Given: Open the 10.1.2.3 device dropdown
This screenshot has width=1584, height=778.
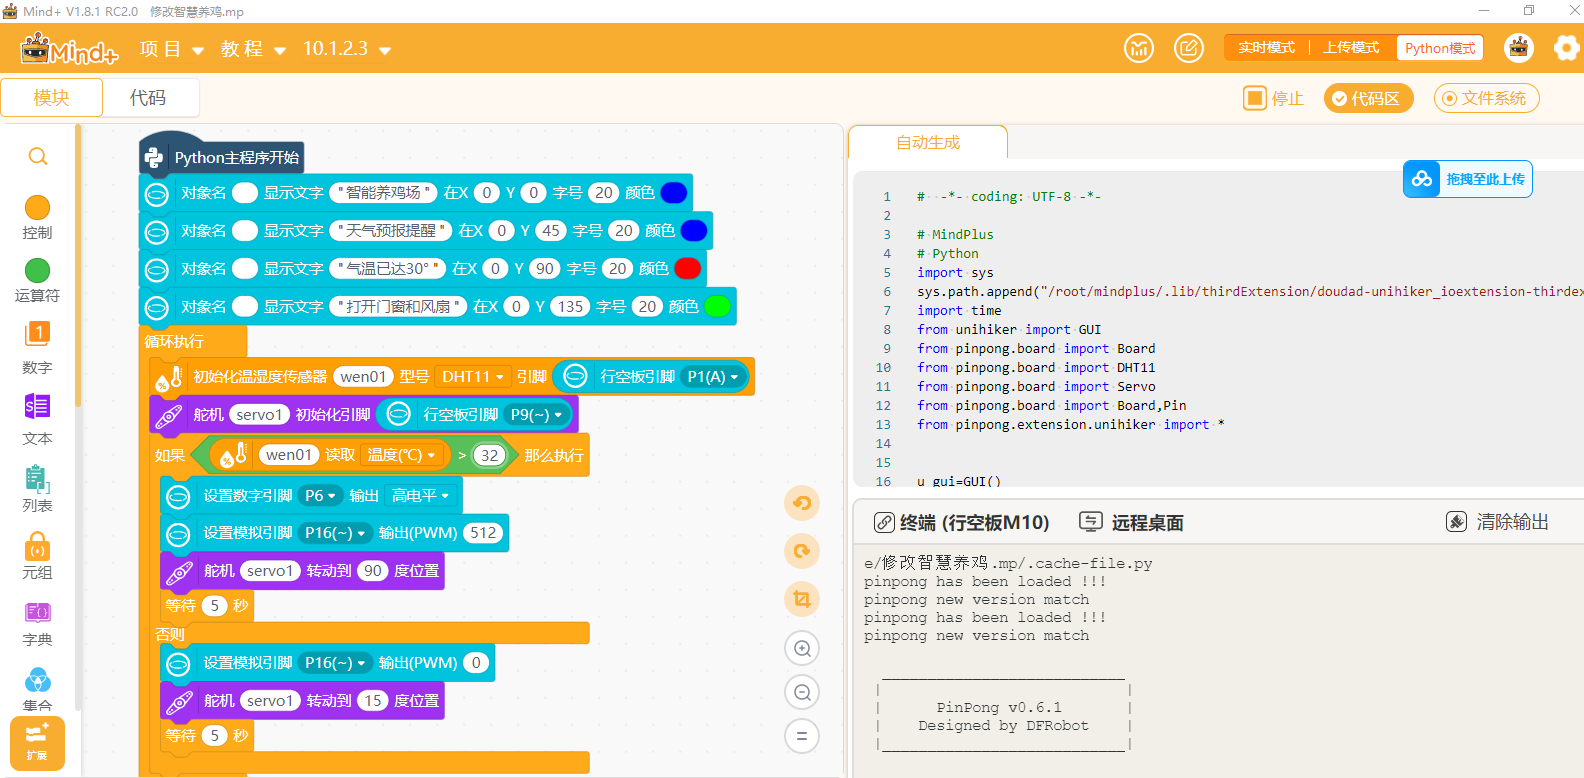Looking at the screenshot, I should coord(347,49).
